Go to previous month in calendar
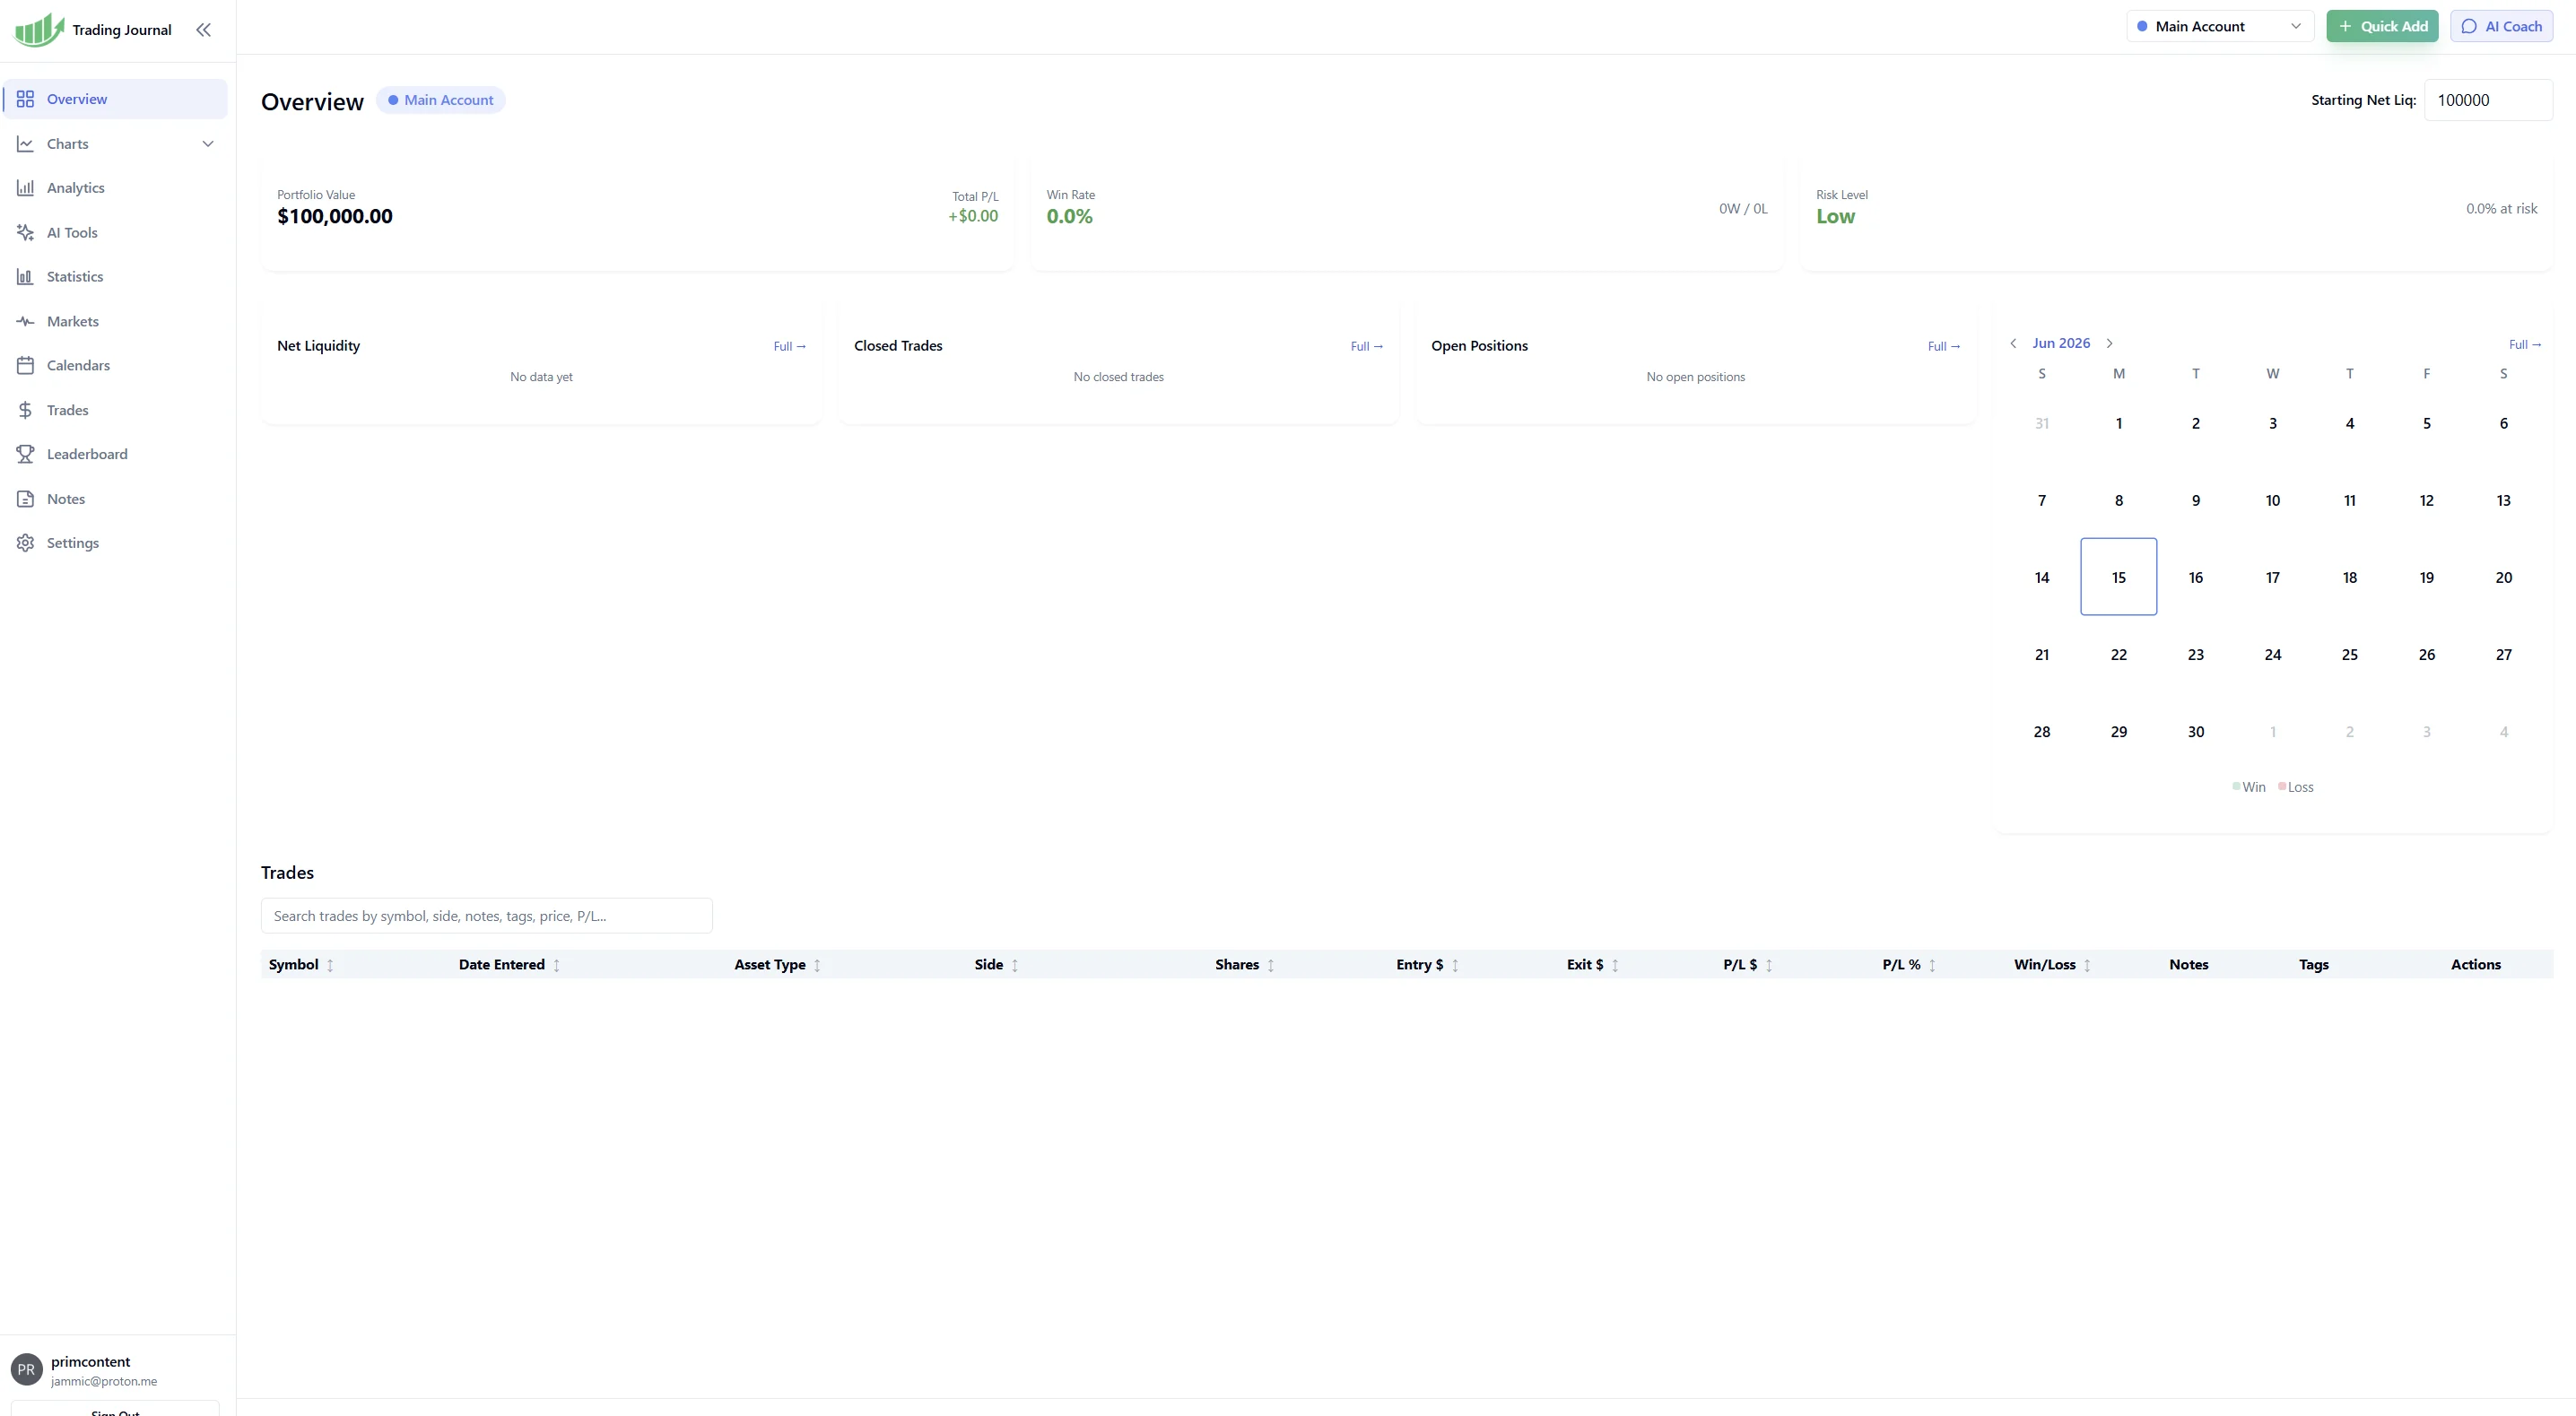This screenshot has height=1416, width=2576. pos(2013,343)
